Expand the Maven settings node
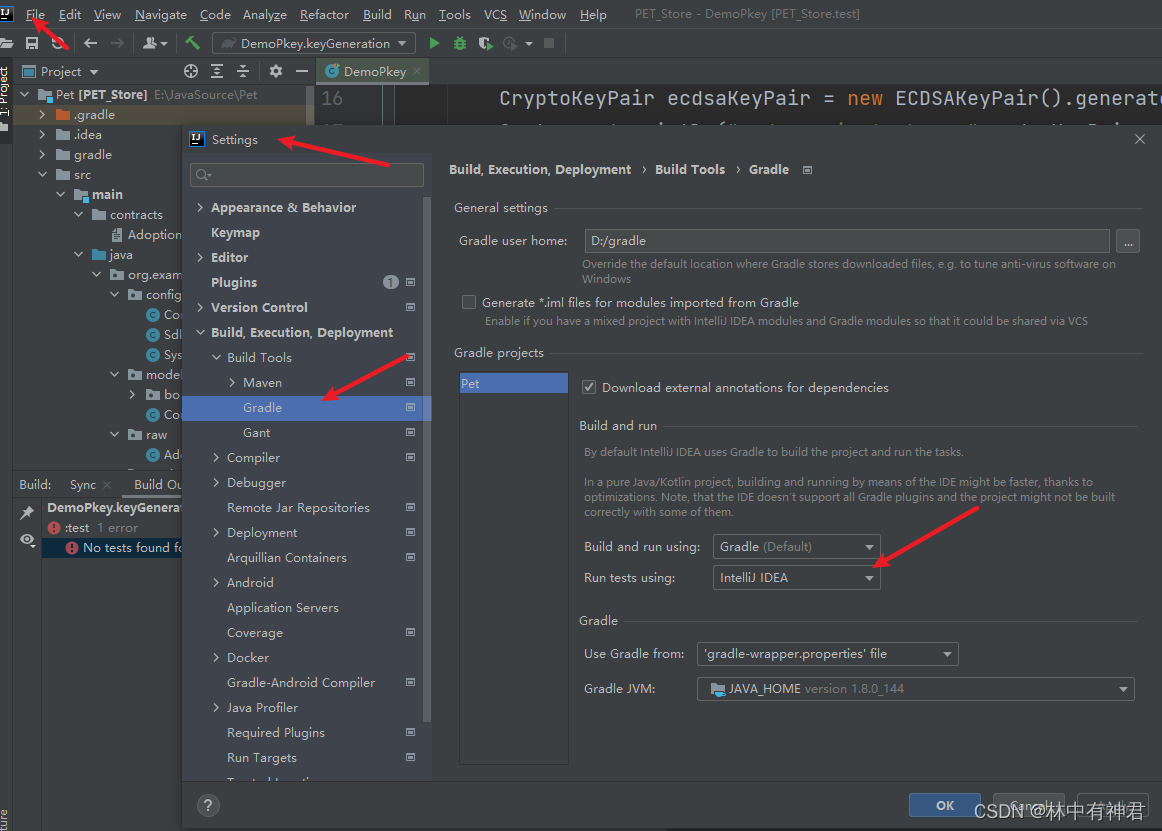Screen dimensions: 1162x831 tap(232, 383)
